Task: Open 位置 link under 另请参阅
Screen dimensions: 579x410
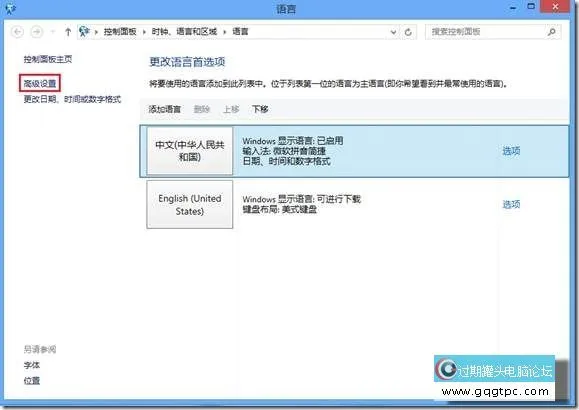Action: click(x=32, y=380)
